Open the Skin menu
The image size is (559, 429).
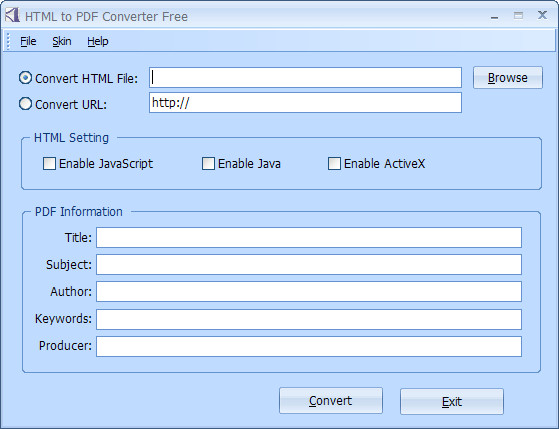pos(62,41)
